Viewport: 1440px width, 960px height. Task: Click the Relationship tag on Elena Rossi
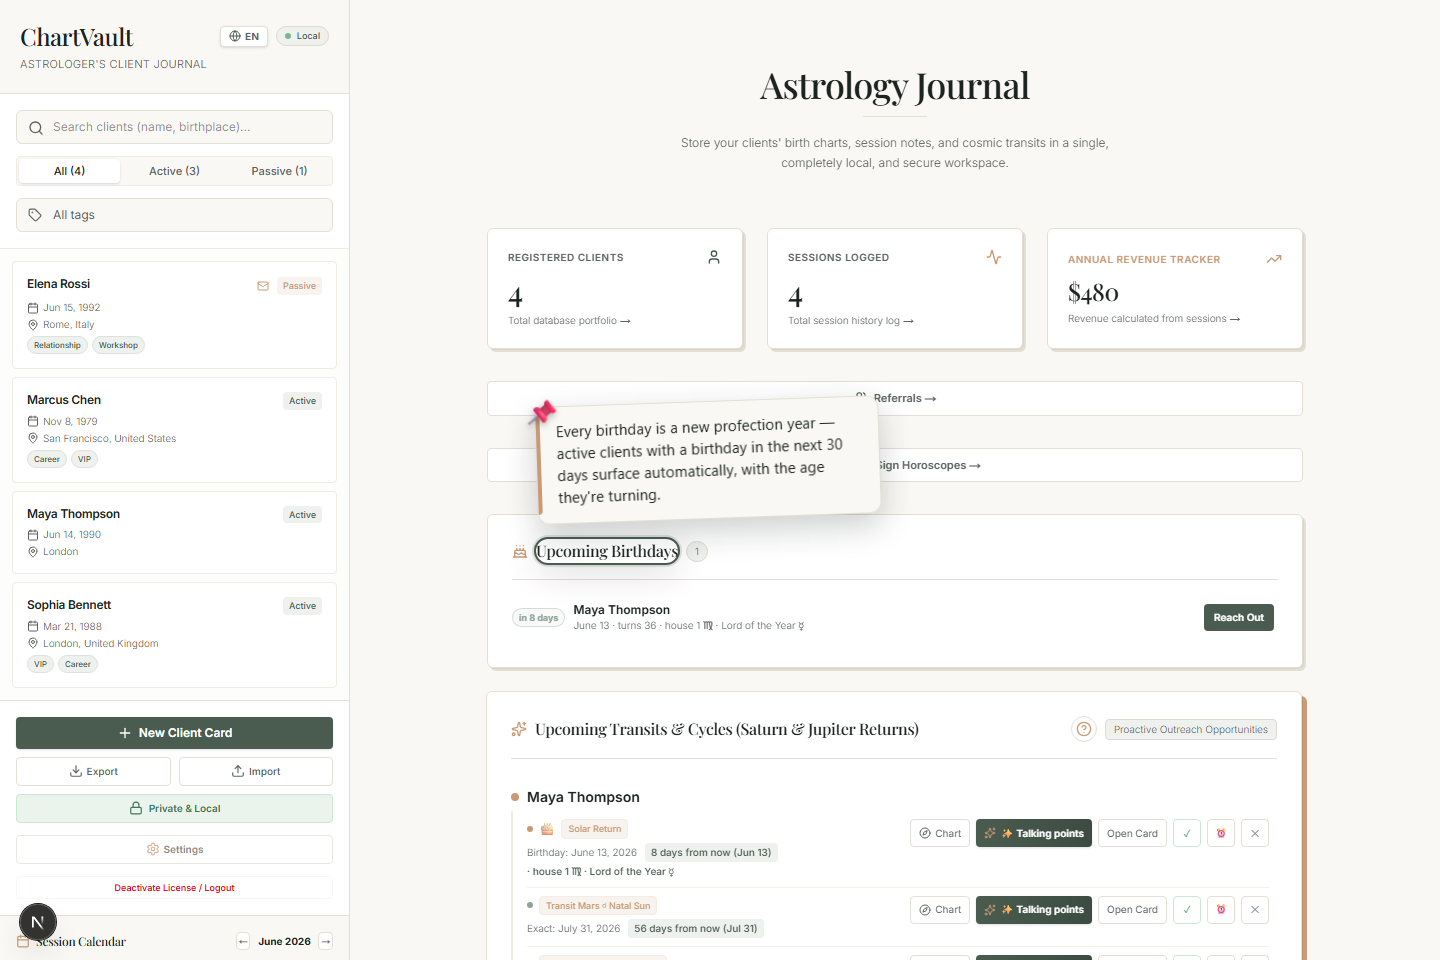click(57, 345)
